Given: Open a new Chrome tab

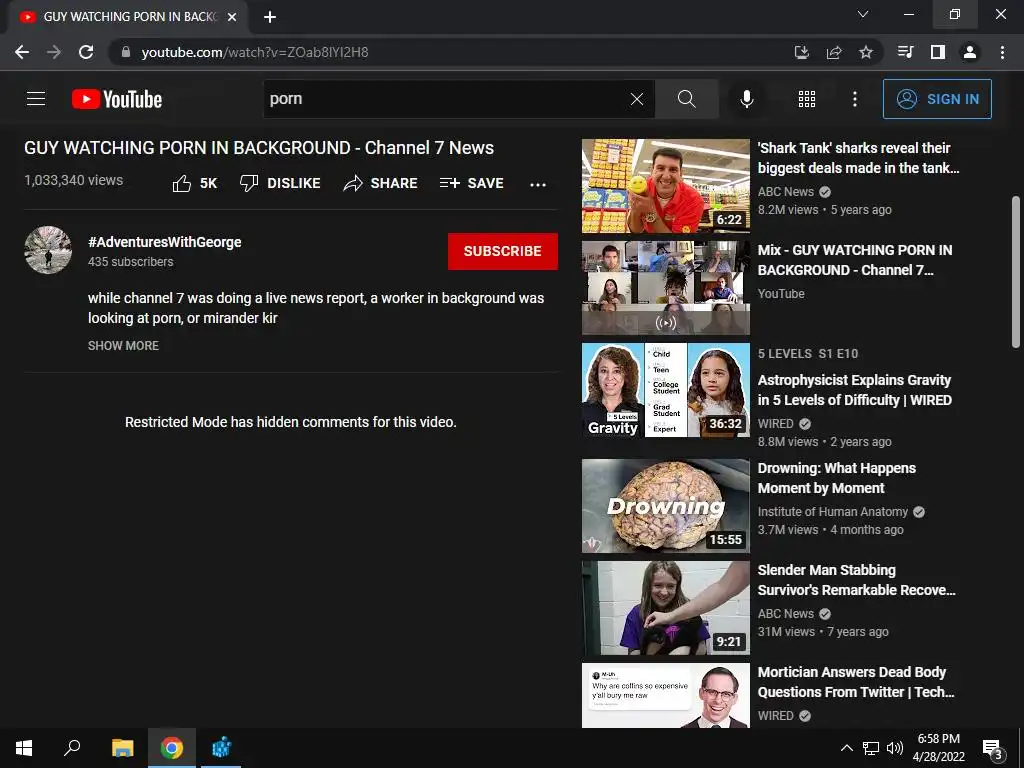Looking at the screenshot, I should [270, 17].
